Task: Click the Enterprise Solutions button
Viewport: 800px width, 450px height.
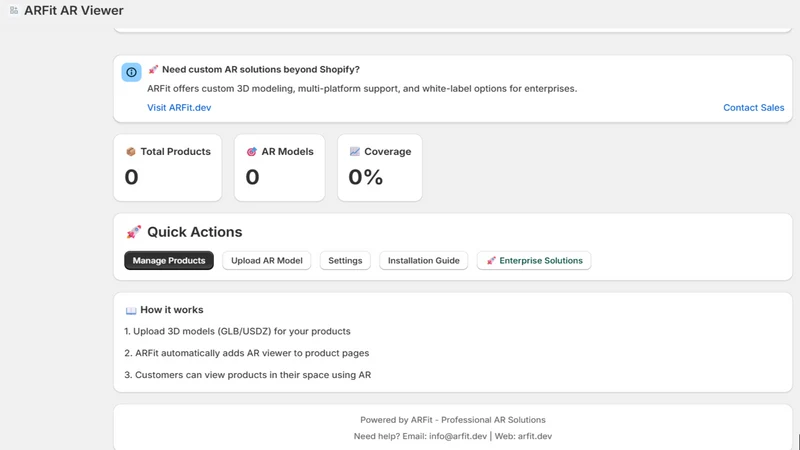Action: point(534,260)
